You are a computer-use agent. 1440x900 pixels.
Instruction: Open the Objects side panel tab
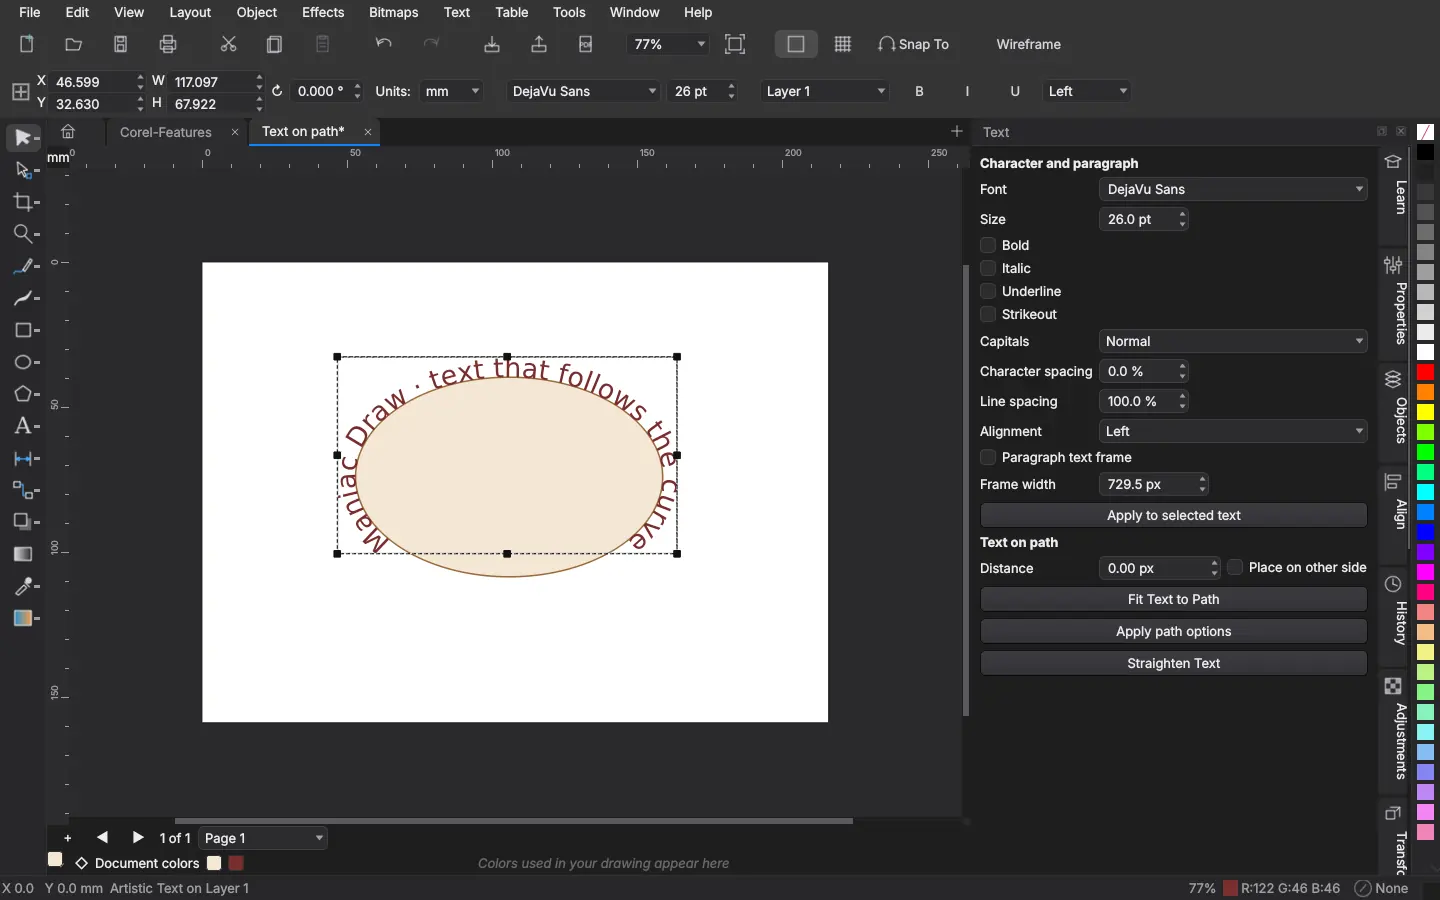[x=1394, y=406]
